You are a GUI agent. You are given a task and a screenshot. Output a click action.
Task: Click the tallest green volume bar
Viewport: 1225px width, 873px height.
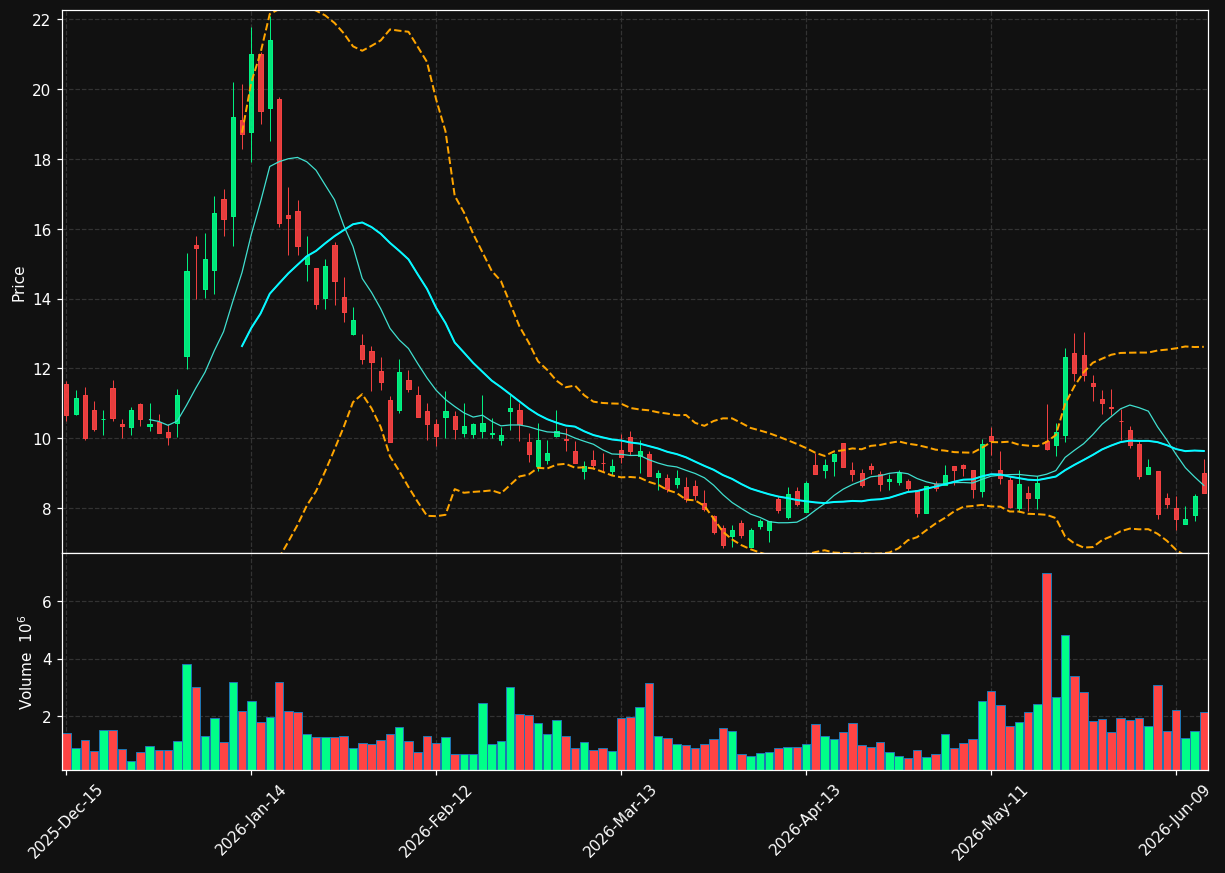(x=1065, y=702)
